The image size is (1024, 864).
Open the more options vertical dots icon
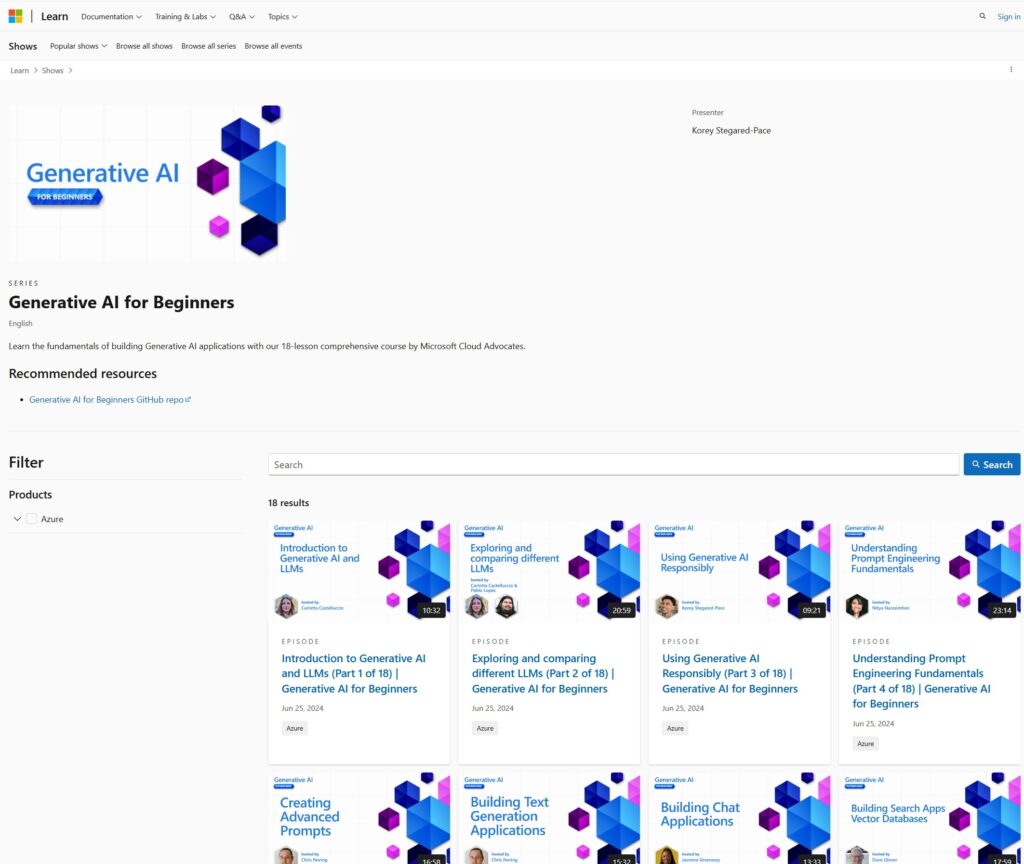point(1011,69)
